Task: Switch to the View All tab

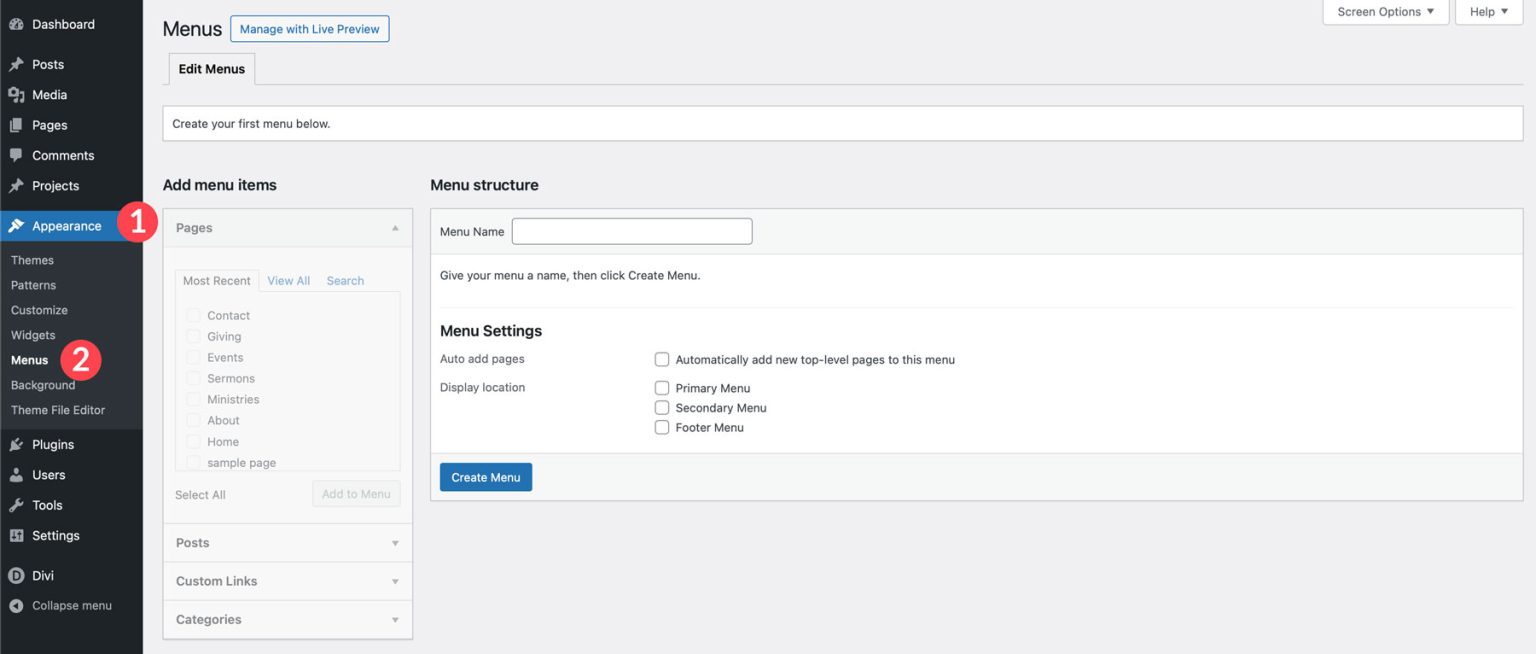Action: click(x=288, y=280)
